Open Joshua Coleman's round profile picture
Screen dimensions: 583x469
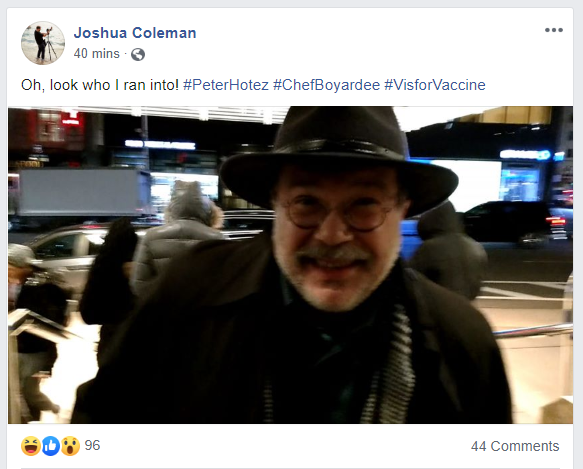(43, 43)
